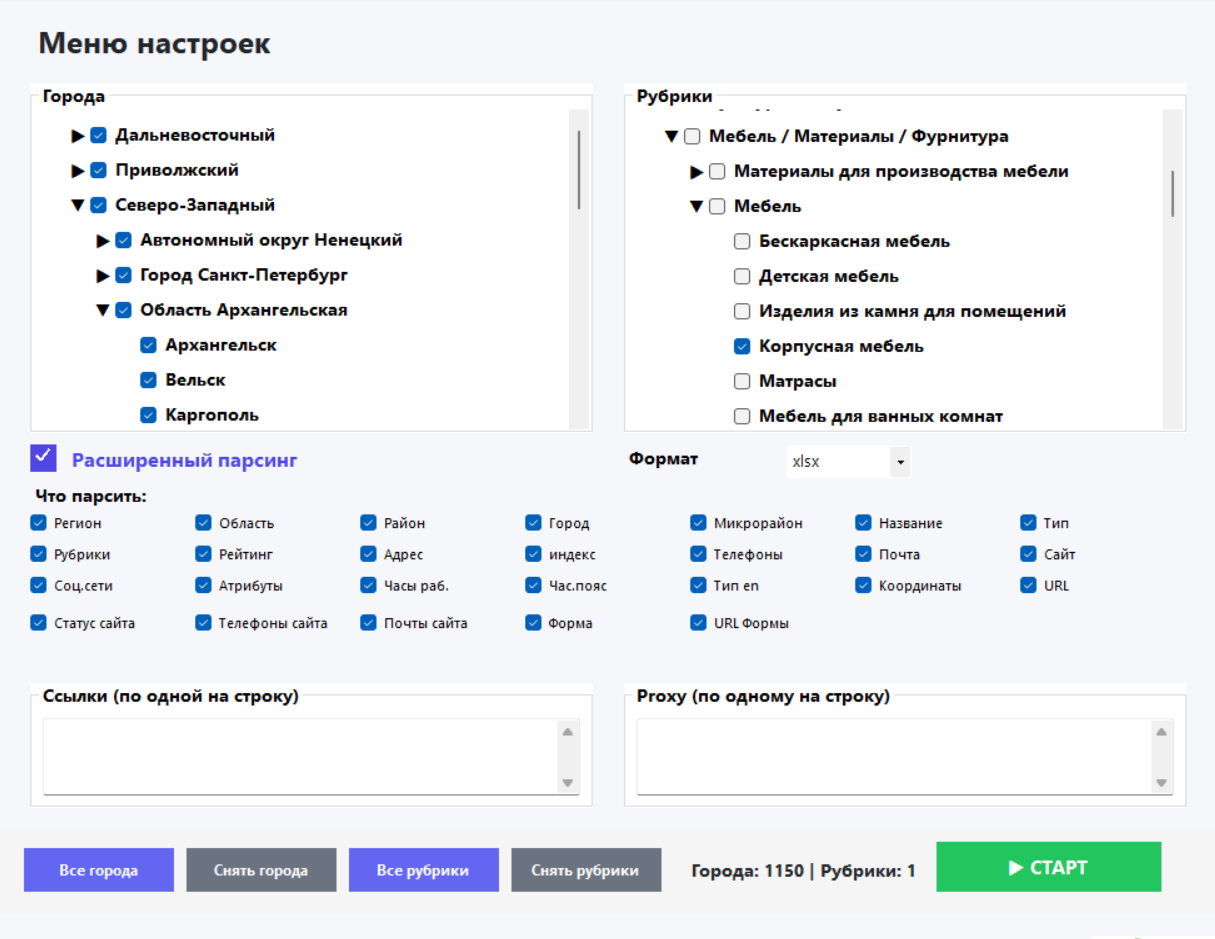Collapse the Мебель category arrow
Image resolution: width=1215 pixels, height=939 pixels.
pos(697,207)
